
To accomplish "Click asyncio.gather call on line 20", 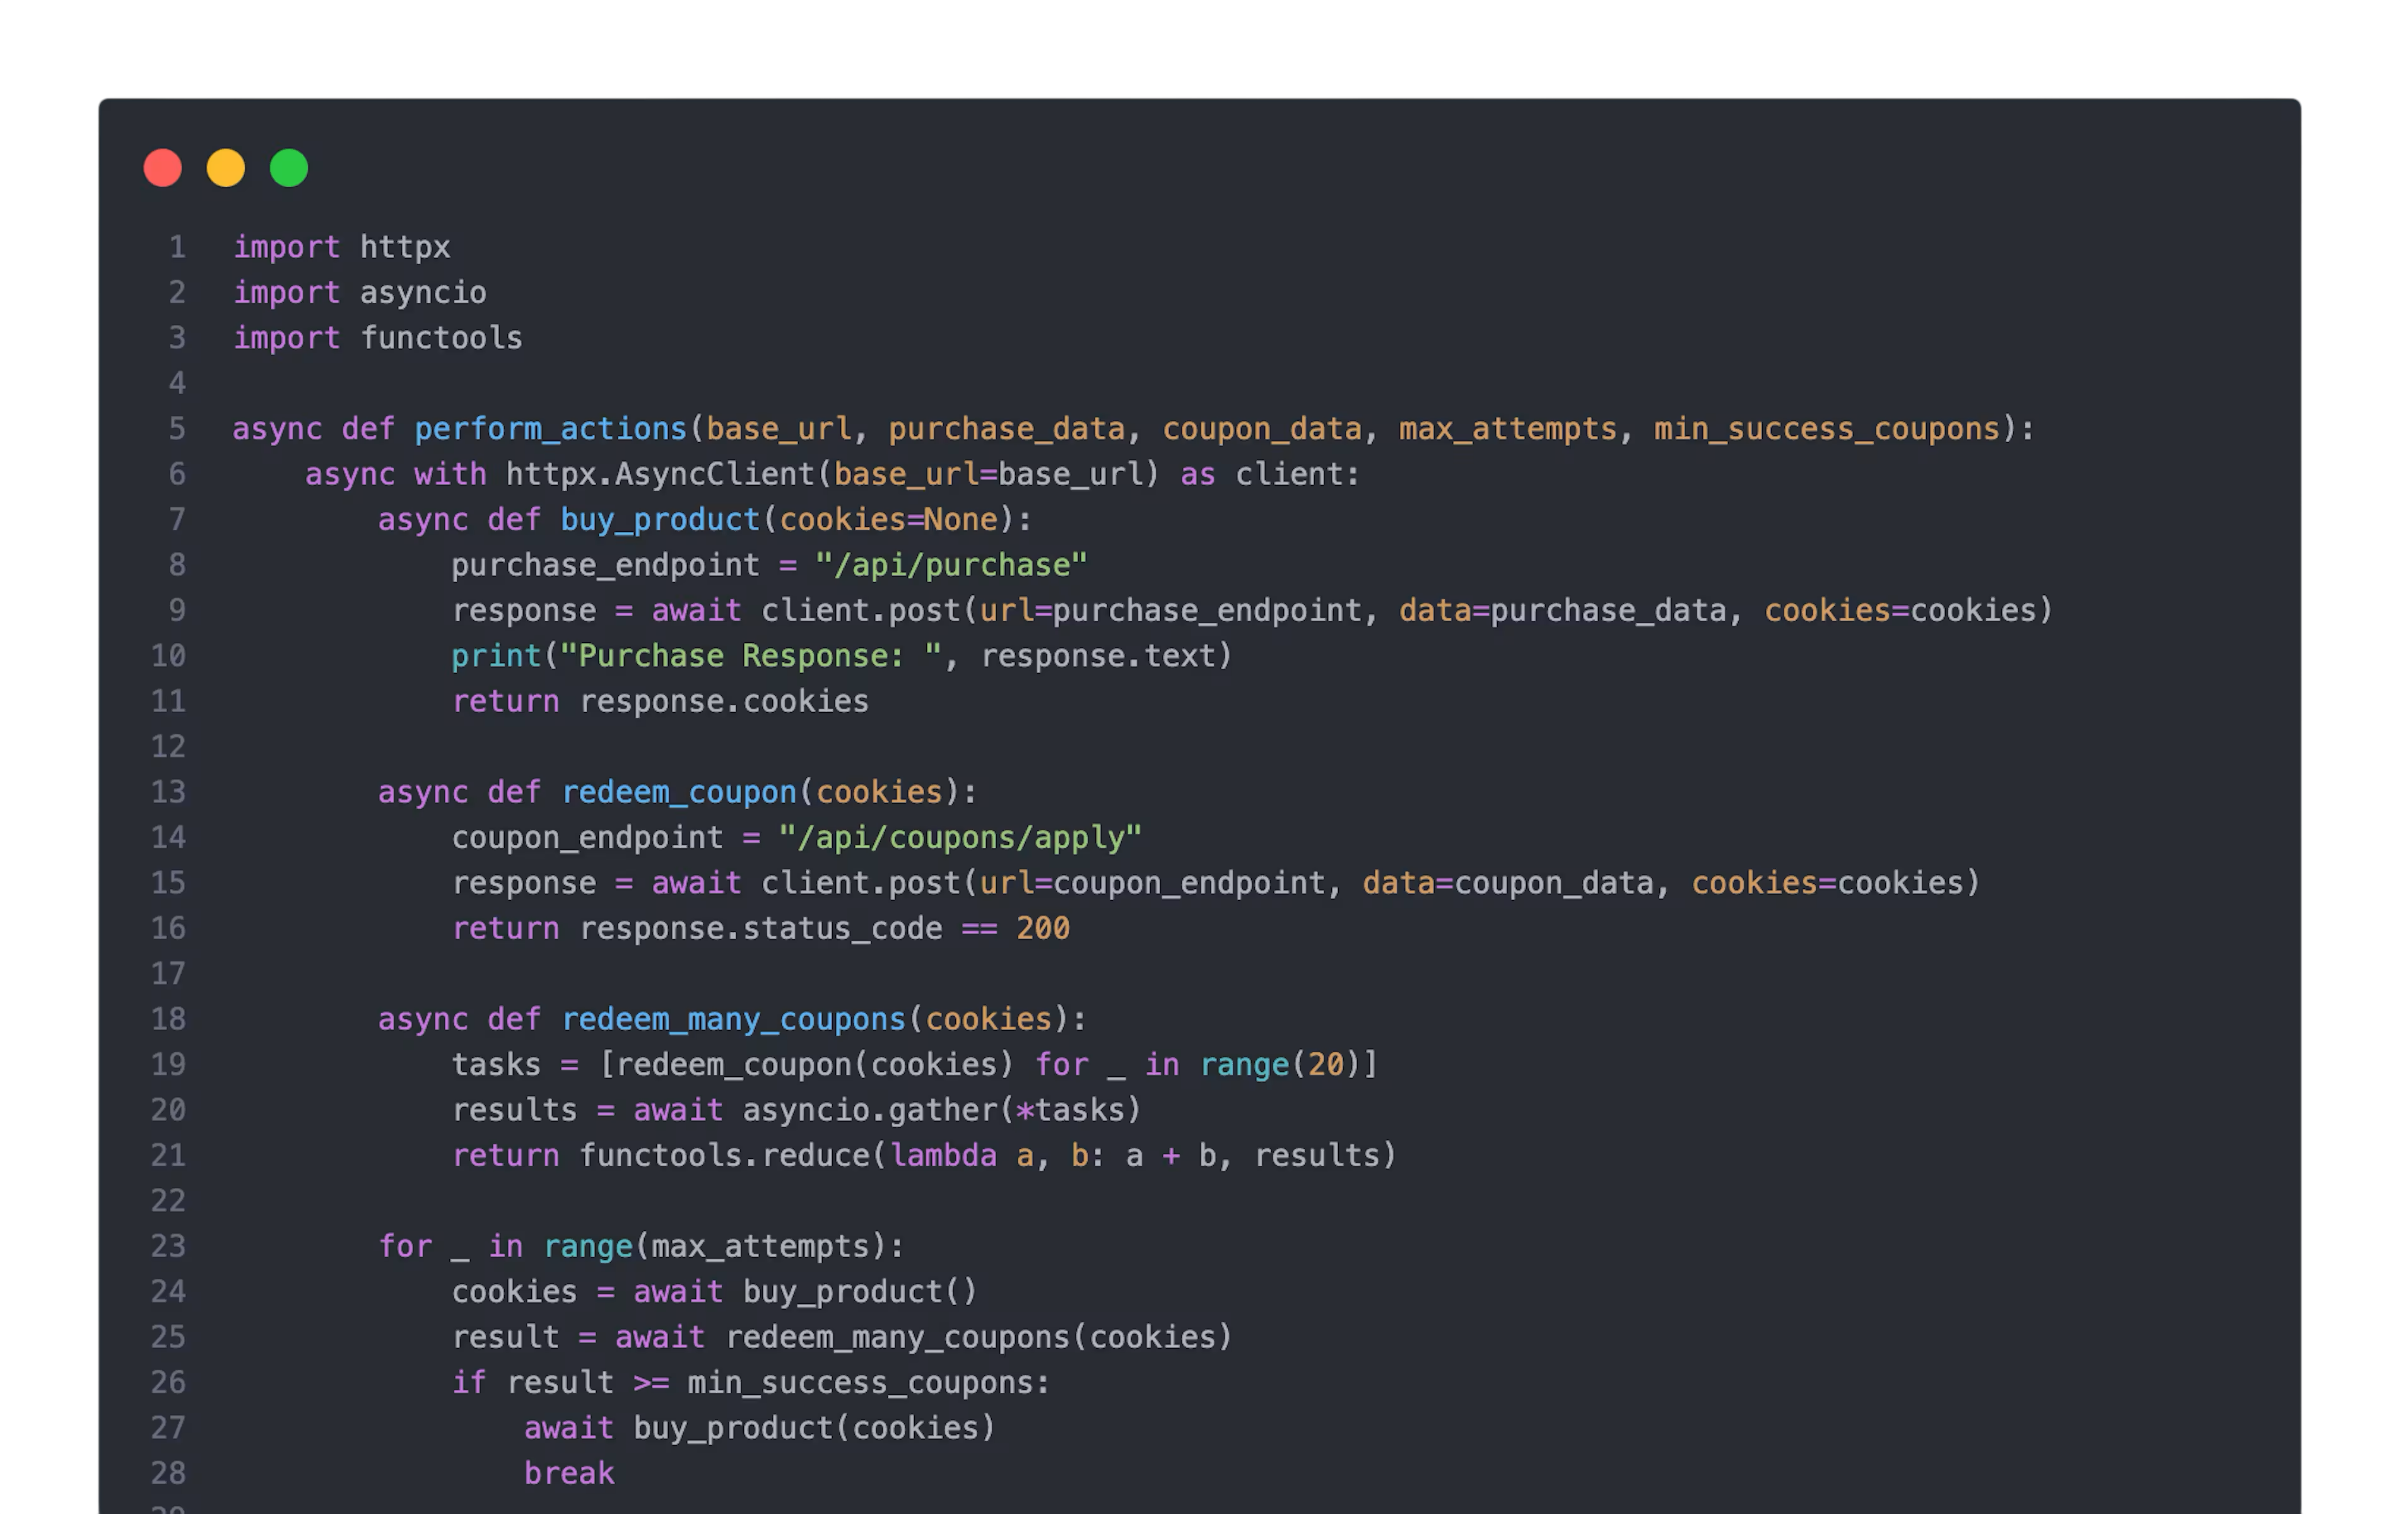I will tap(870, 1110).
